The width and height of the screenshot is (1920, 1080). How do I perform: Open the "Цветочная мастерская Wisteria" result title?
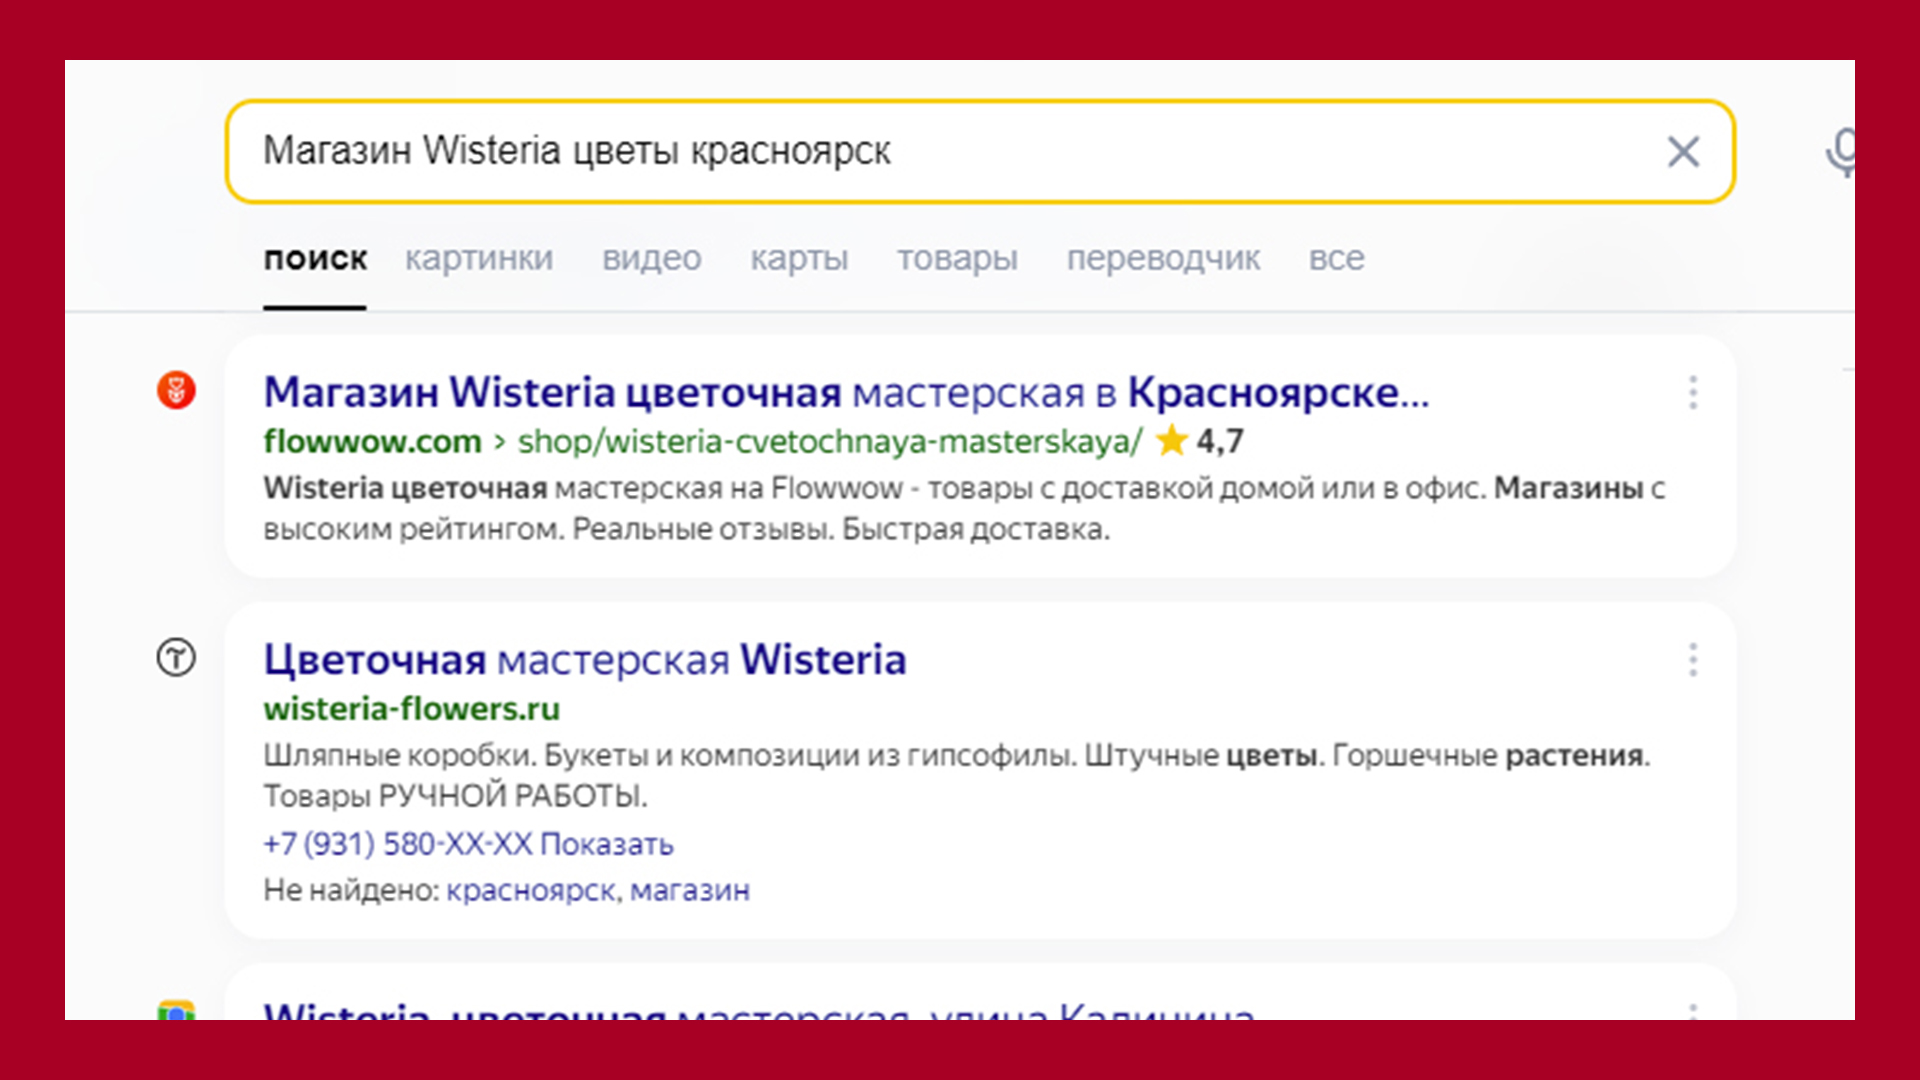coord(585,660)
